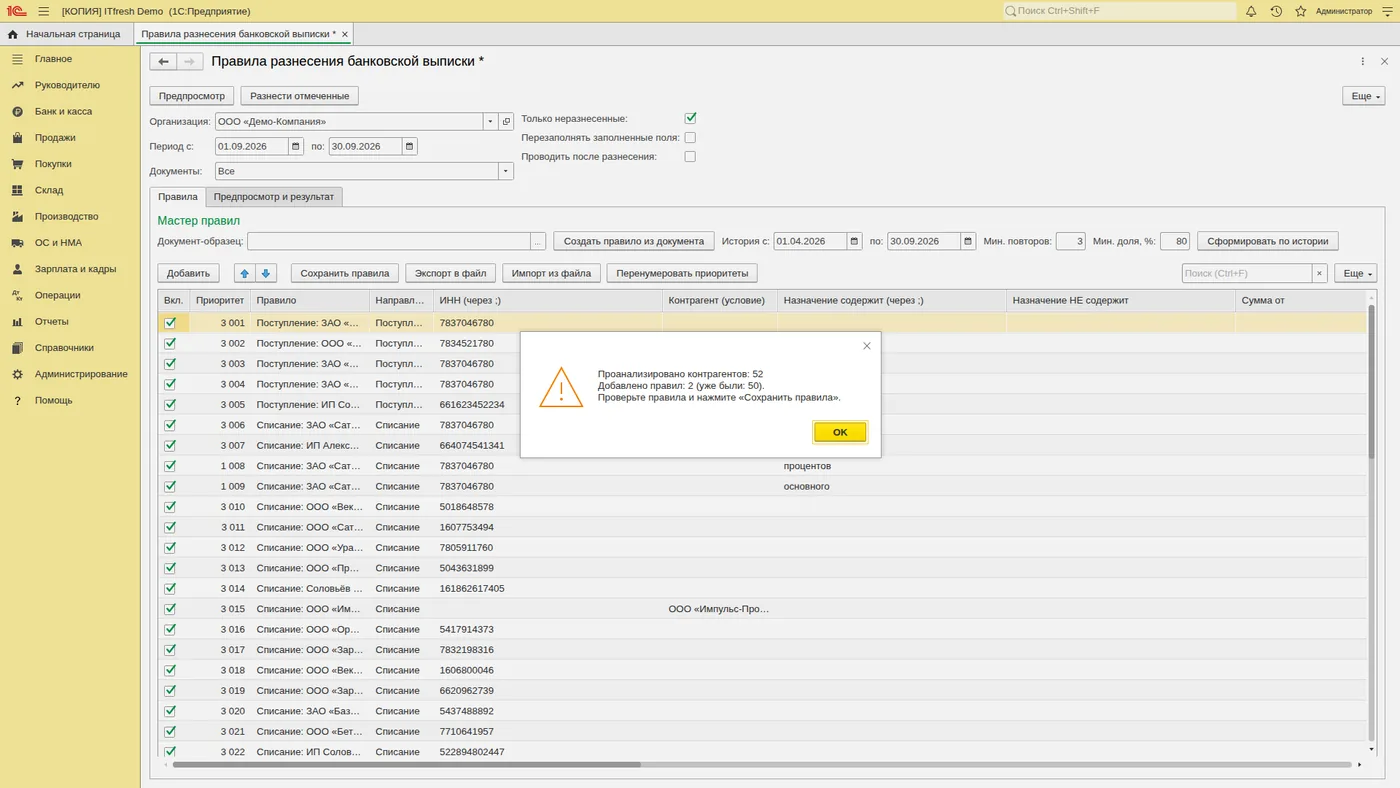This screenshot has width=1400, height=788.
Task: Click Сохранить правила button
Action: tap(345, 273)
